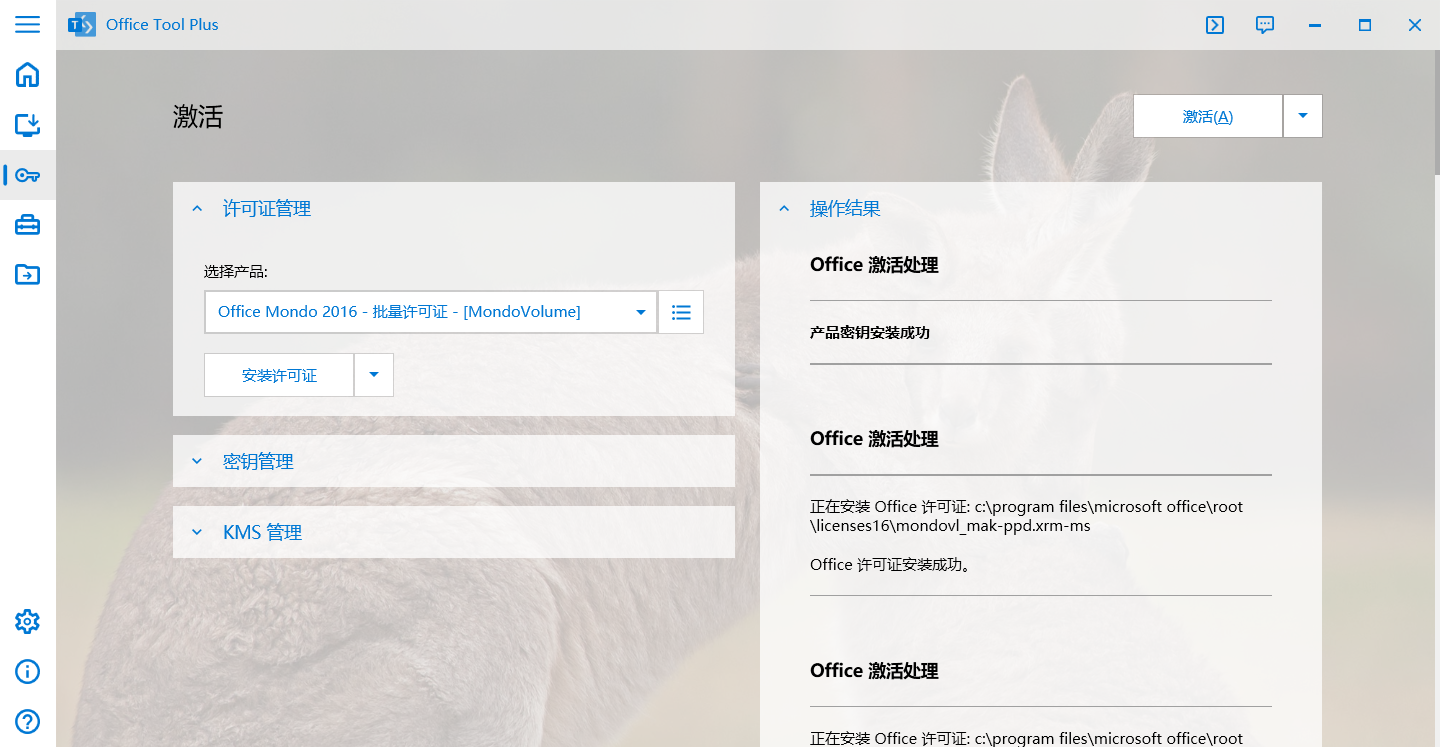Open the toolbox icon in the sidebar
Screen dimensions: 1440x747
pyautogui.click(x=27, y=225)
